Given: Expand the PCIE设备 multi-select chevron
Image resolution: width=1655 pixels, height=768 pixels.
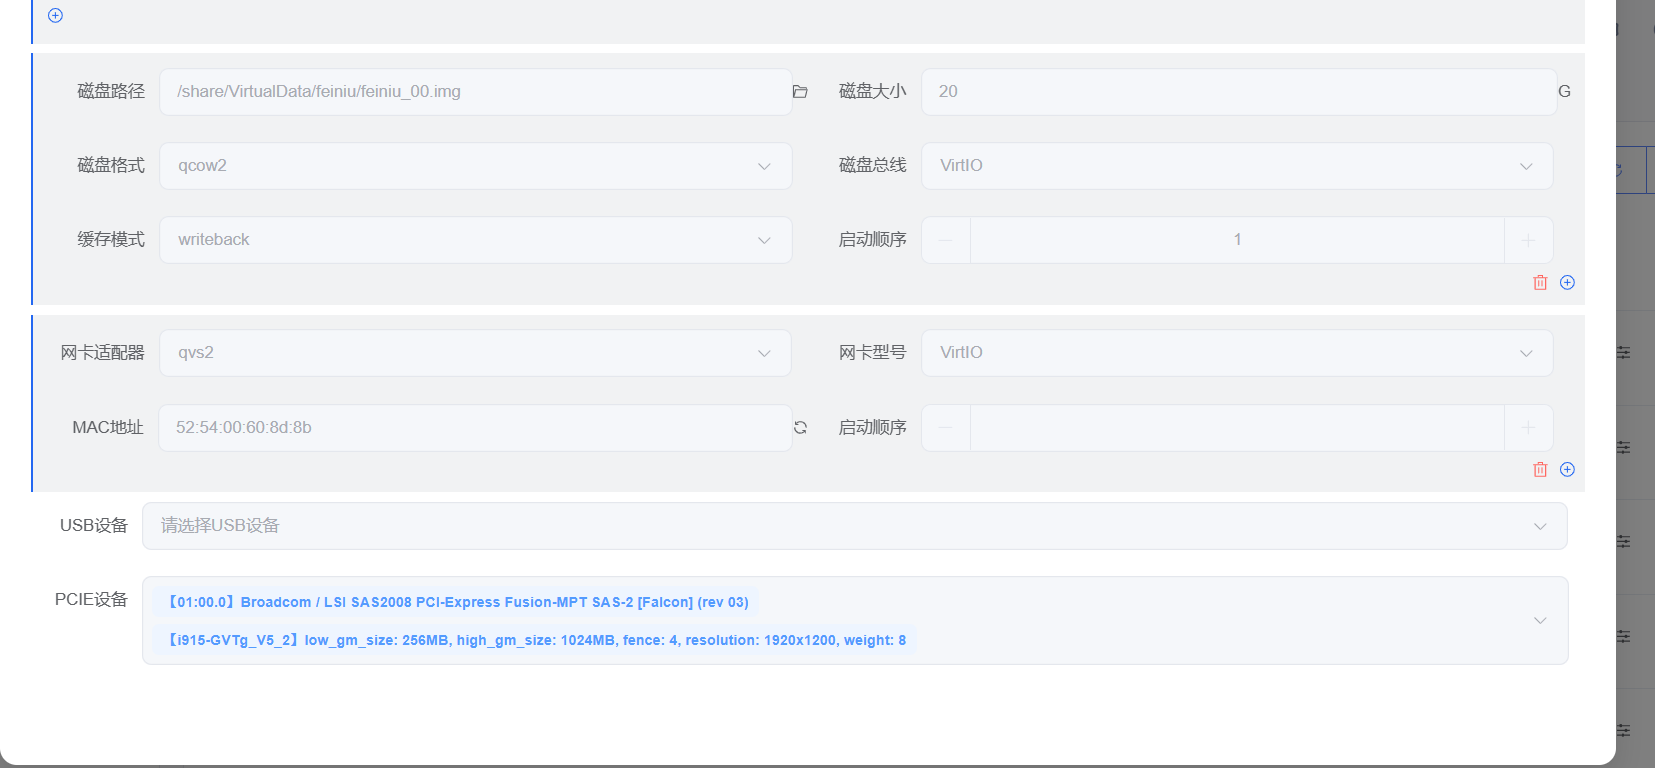Looking at the screenshot, I should (1540, 621).
